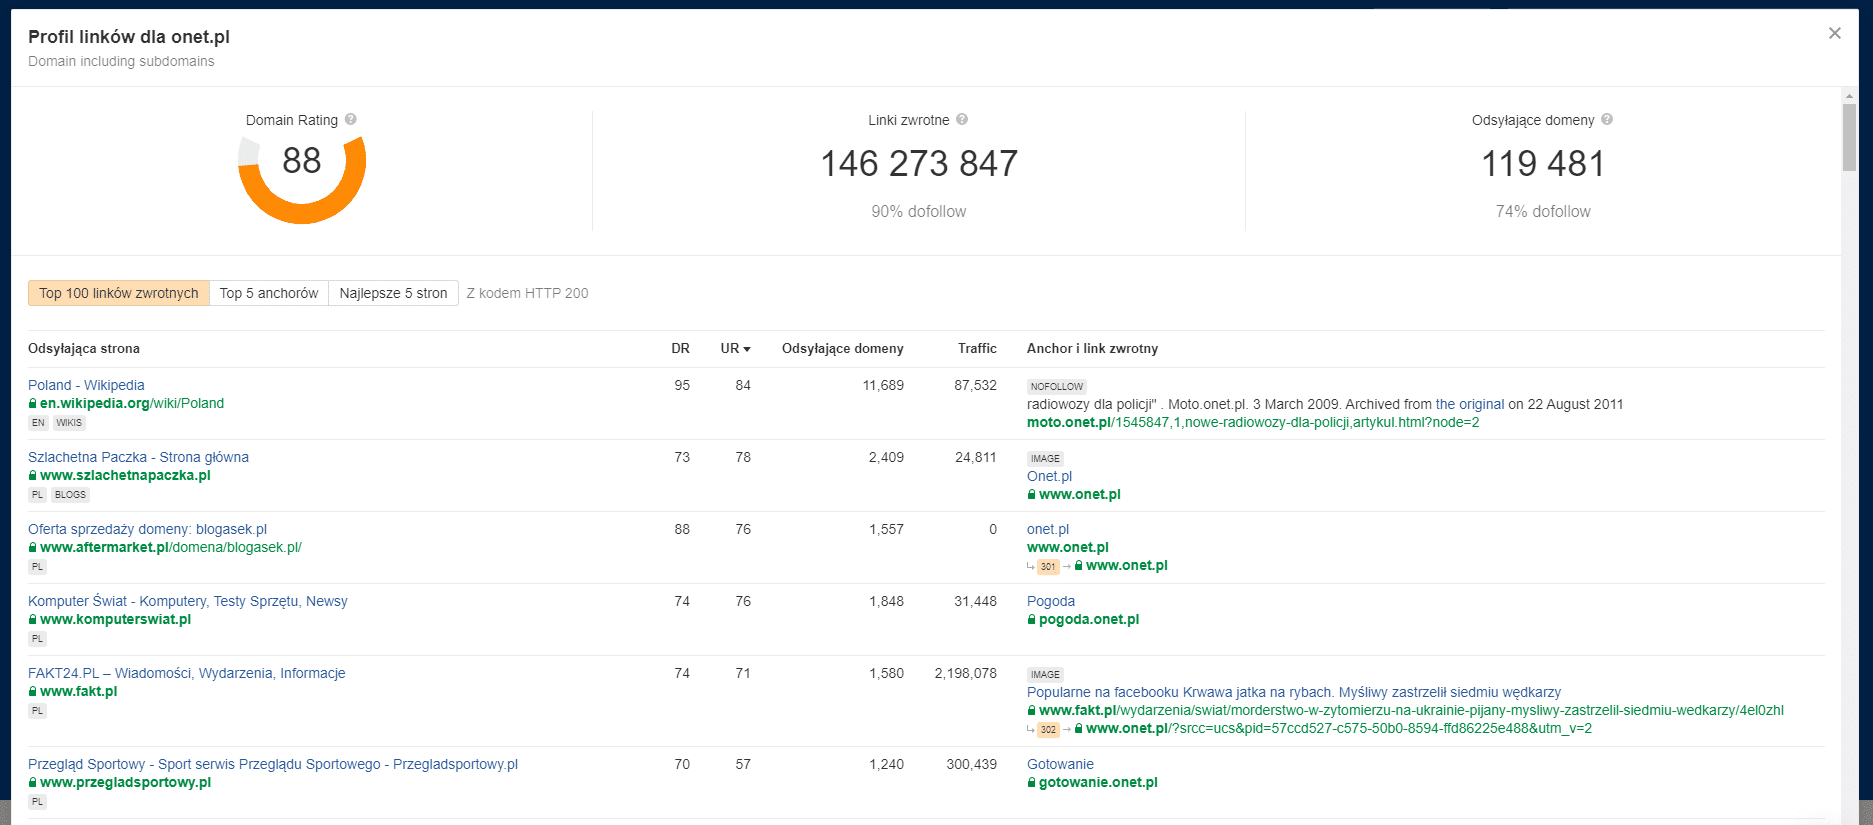Click the Onet.pl image anchor link
Viewport: 1873px width, 825px height.
tap(1049, 476)
